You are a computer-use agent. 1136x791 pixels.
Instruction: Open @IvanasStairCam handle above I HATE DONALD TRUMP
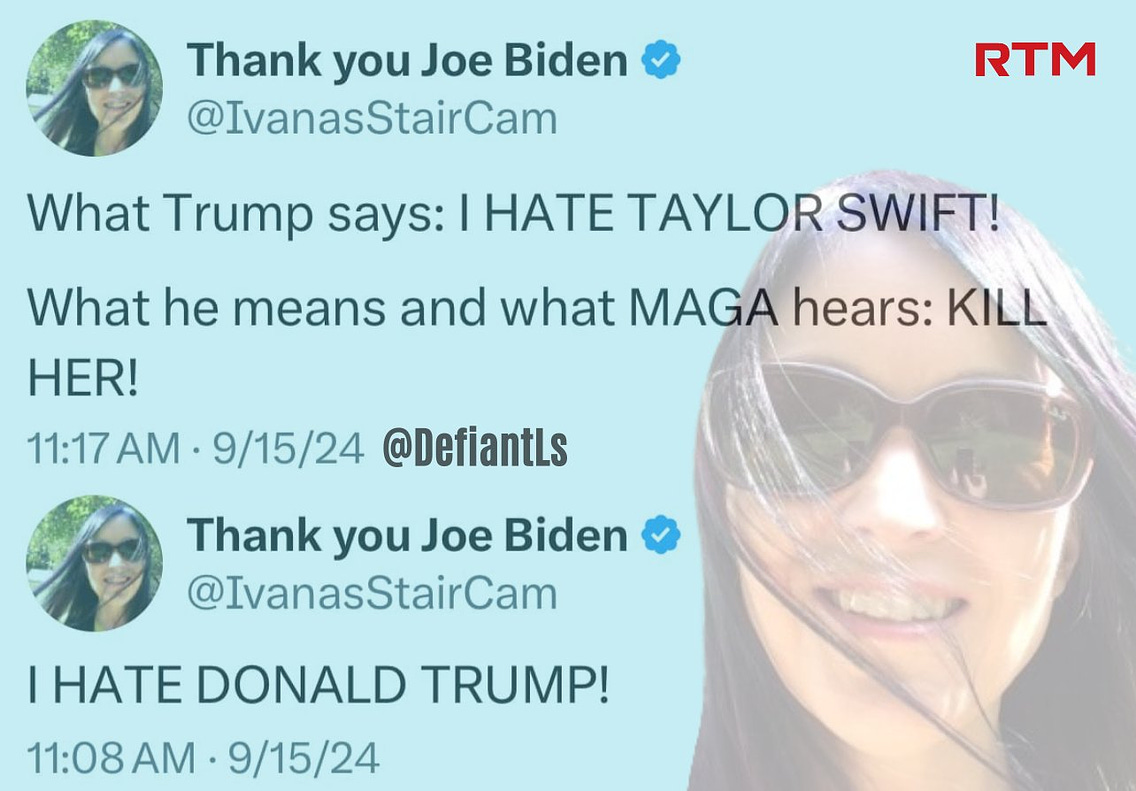click(x=372, y=593)
